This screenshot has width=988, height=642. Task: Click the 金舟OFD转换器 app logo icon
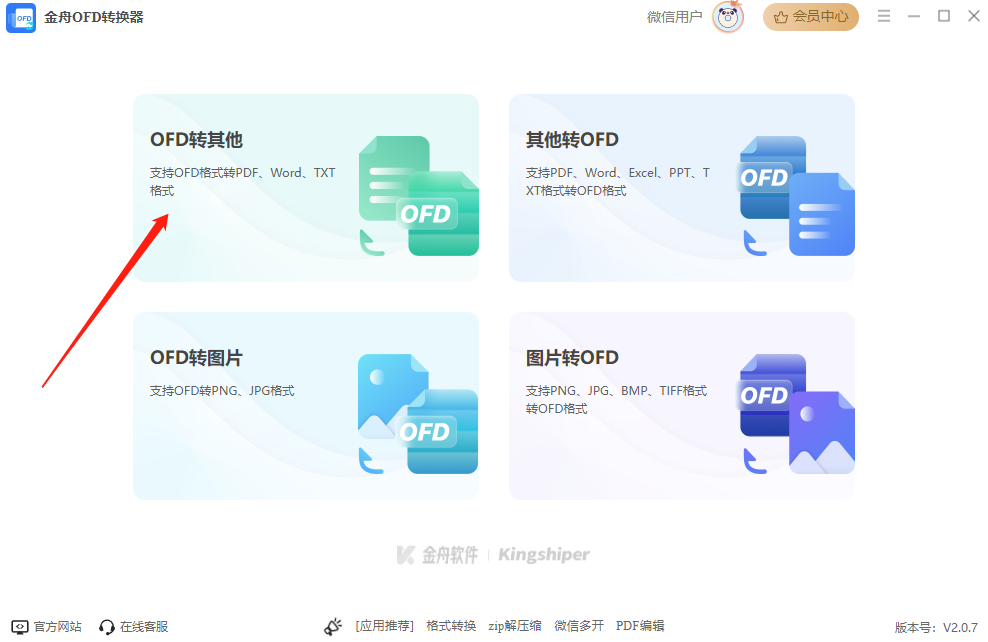click(21, 17)
